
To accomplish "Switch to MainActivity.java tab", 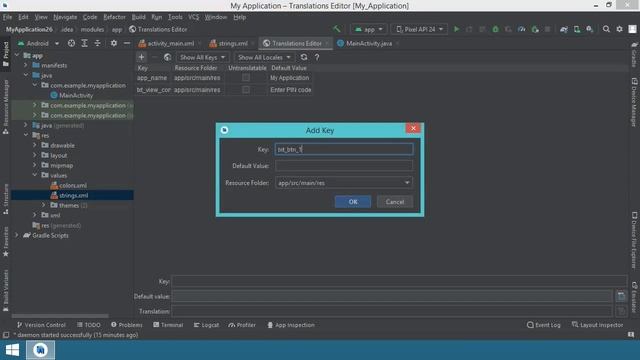I will pyautogui.click(x=369, y=43).
